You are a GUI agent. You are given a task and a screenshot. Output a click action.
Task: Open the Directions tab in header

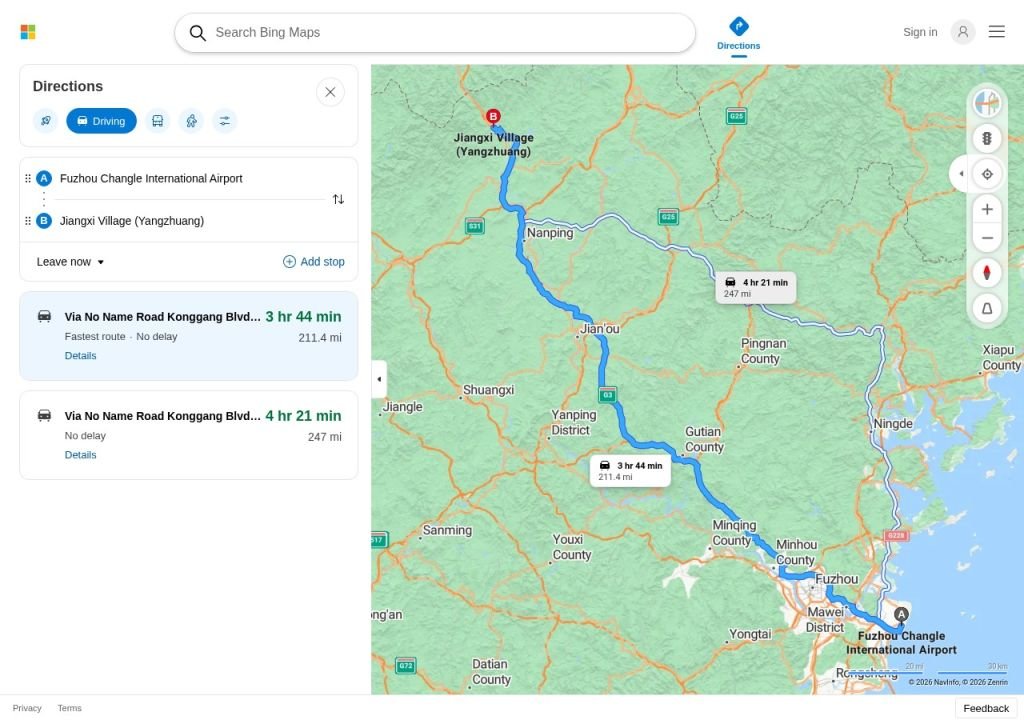(738, 34)
